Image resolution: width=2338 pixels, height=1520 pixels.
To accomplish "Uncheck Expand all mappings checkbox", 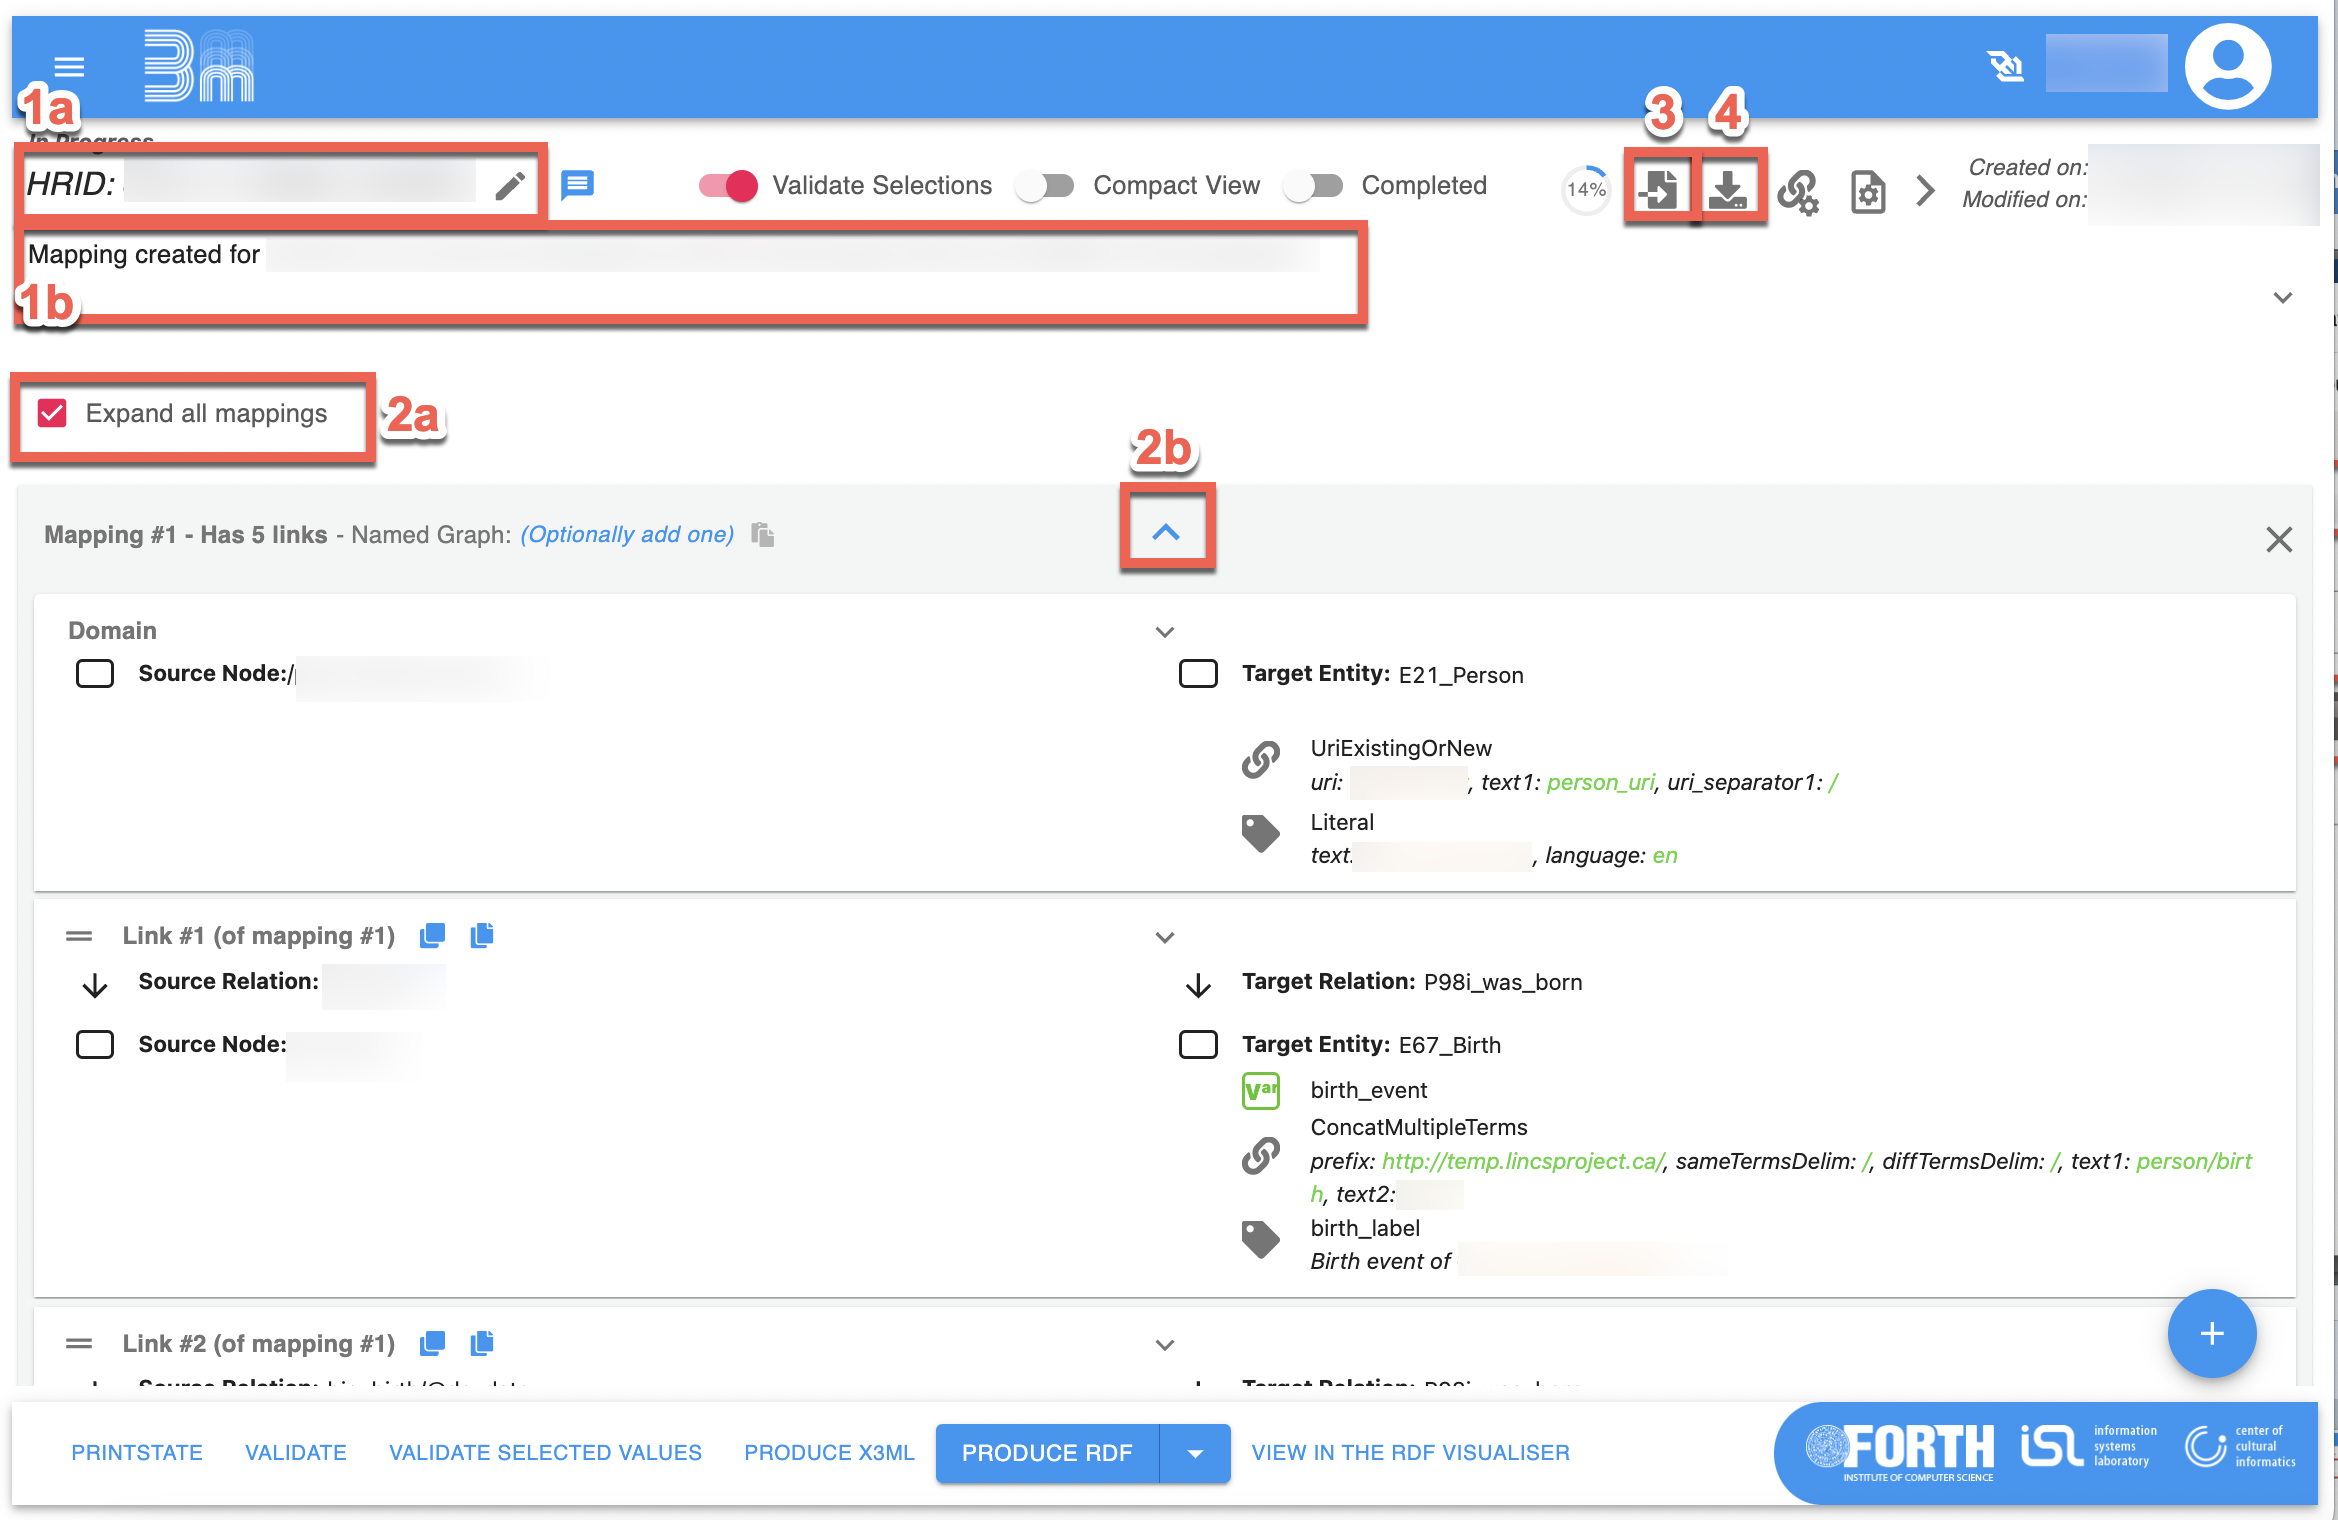I will click(x=52, y=413).
